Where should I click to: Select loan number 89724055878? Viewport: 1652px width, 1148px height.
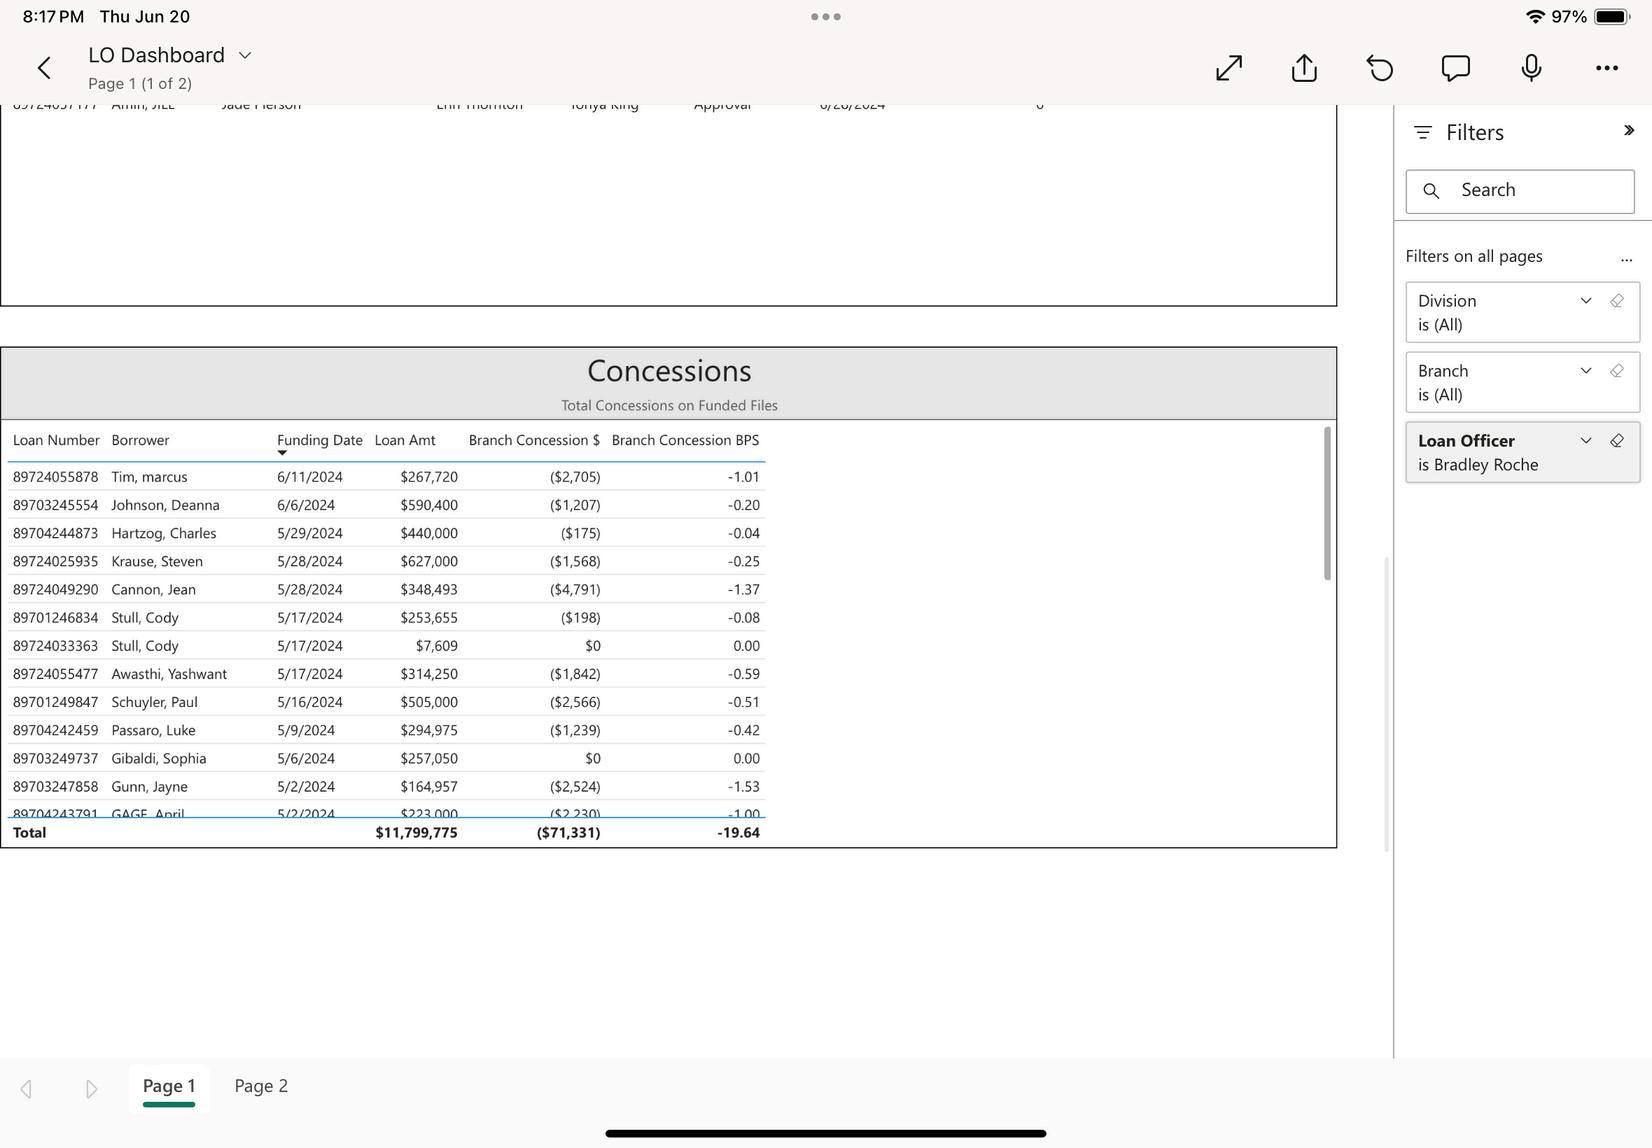56,477
